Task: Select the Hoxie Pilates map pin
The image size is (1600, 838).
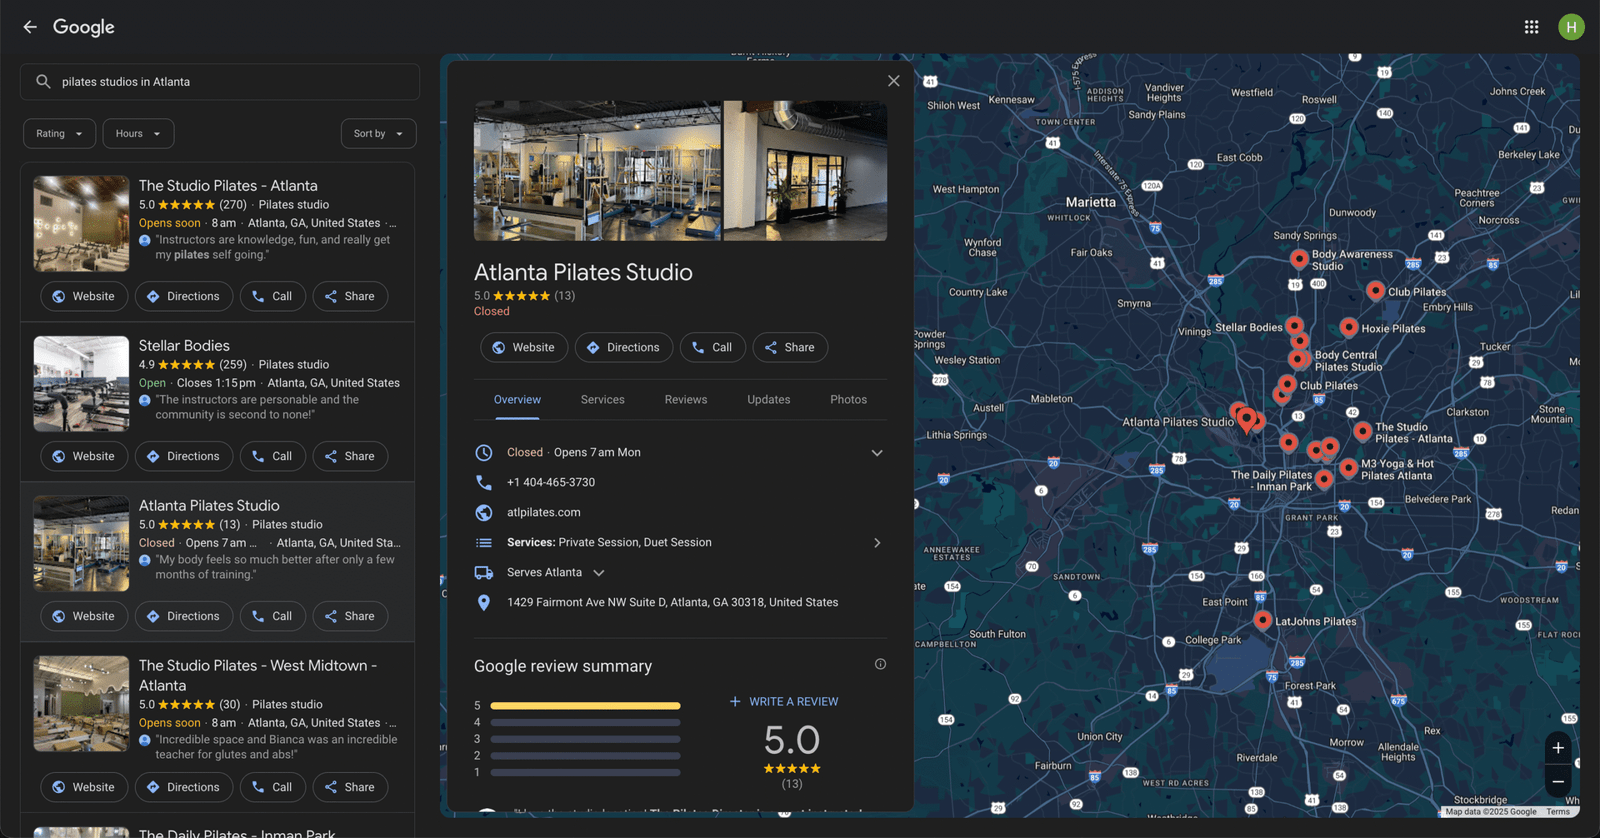Action: 1348,326
